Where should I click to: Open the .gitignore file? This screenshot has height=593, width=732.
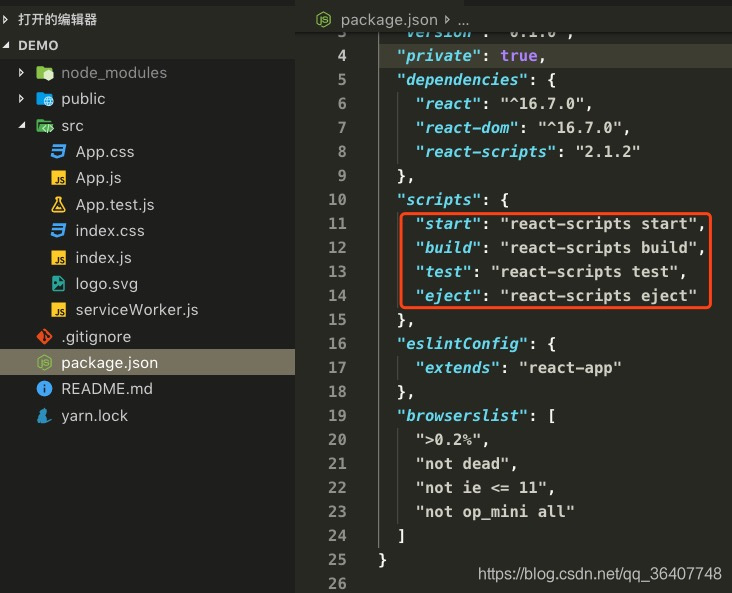(96, 337)
